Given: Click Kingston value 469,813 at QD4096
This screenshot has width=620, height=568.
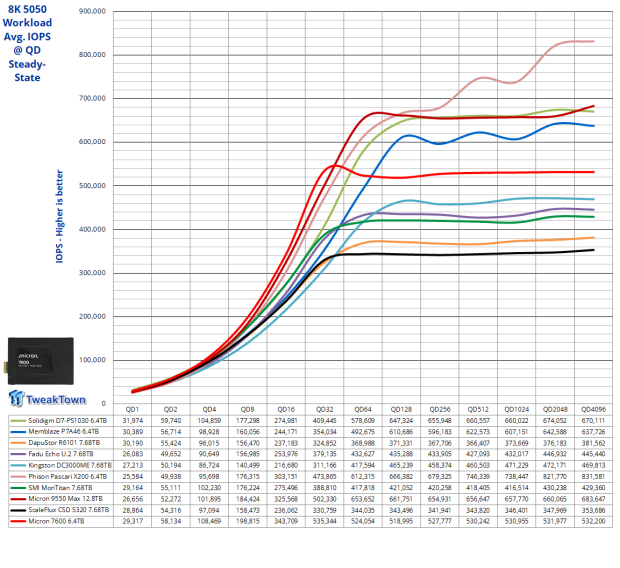Looking at the screenshot, I should [593, 465].
